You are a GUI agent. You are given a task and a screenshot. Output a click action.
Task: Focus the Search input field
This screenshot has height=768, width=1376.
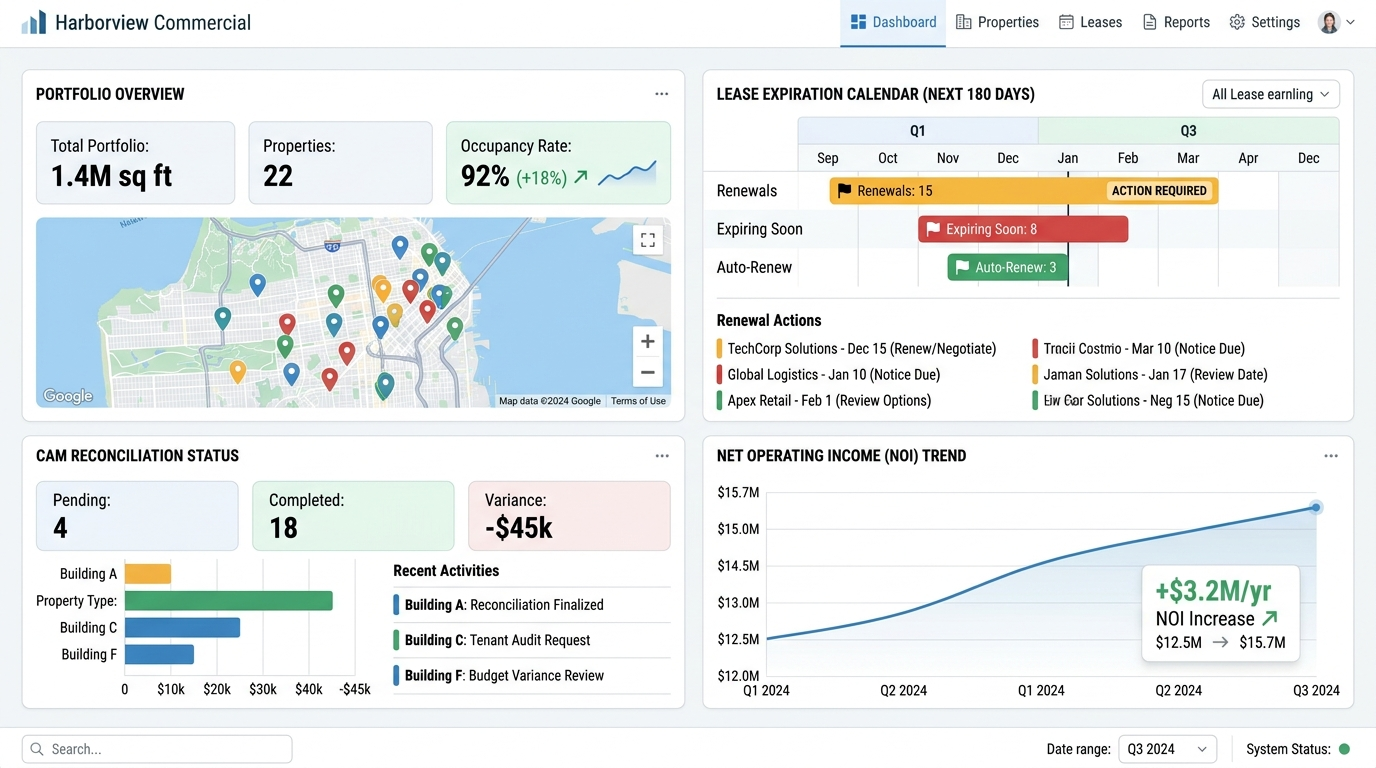[157, 749]
